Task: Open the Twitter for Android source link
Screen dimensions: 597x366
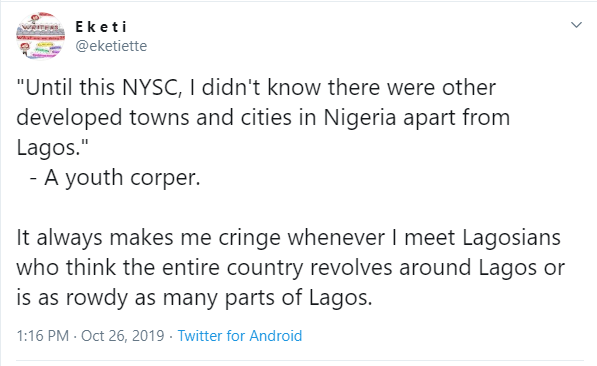Action: pyautogui.click(x=240, y=336)
